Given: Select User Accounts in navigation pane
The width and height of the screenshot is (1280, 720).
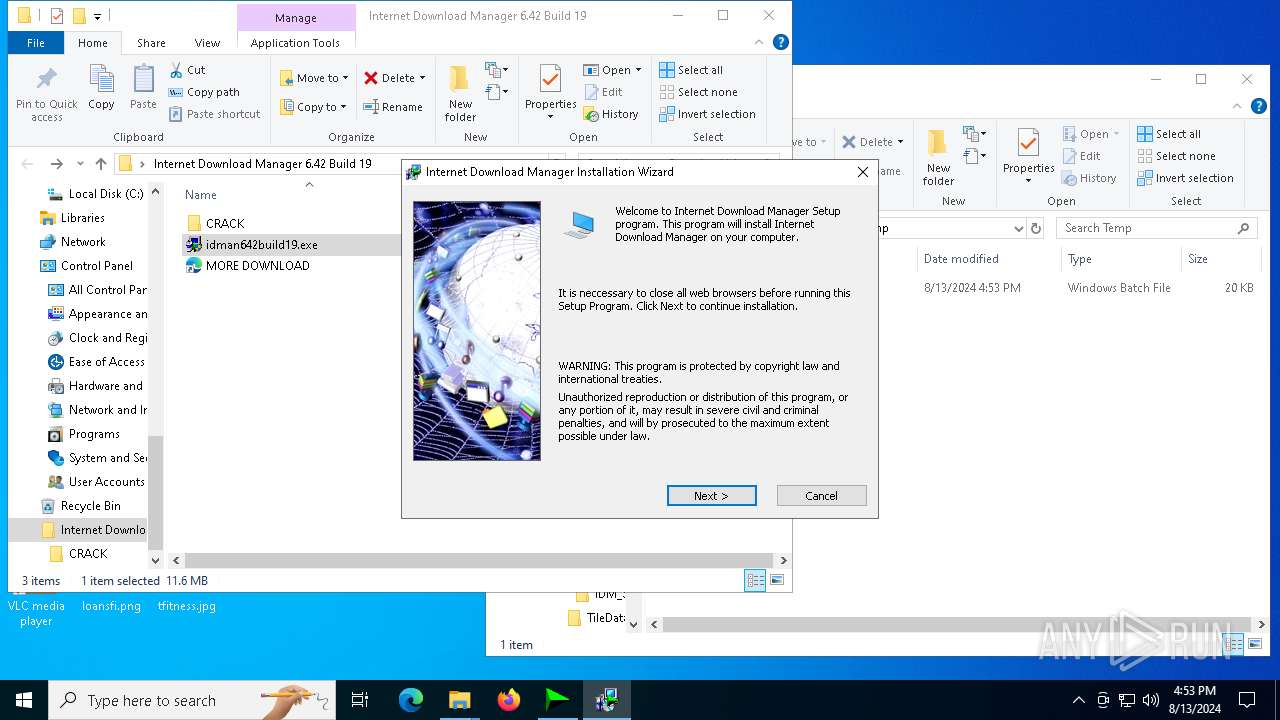Looking at the screenshot, I should [x=96, y=482].
